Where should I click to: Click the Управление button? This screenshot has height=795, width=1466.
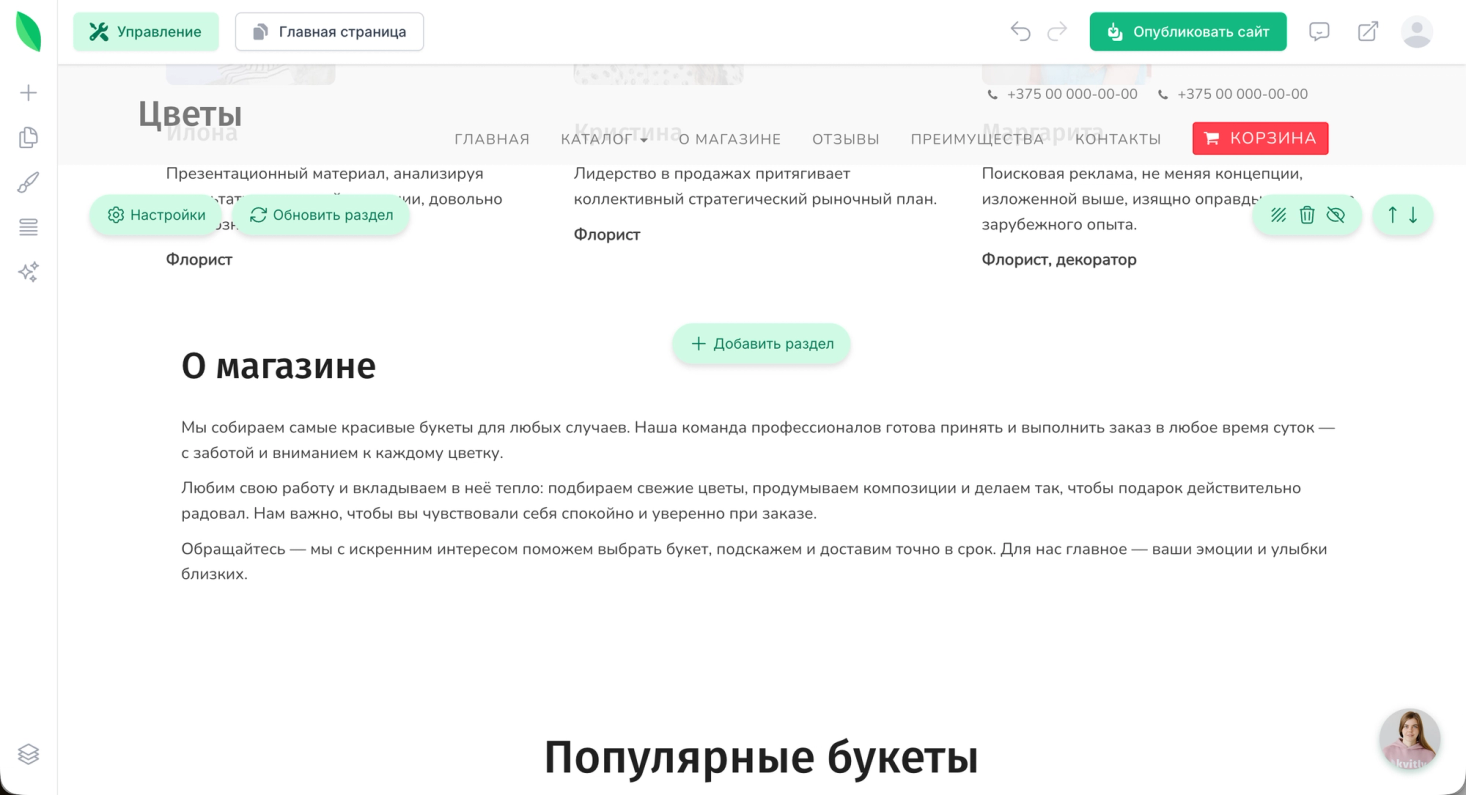point(146,32)
